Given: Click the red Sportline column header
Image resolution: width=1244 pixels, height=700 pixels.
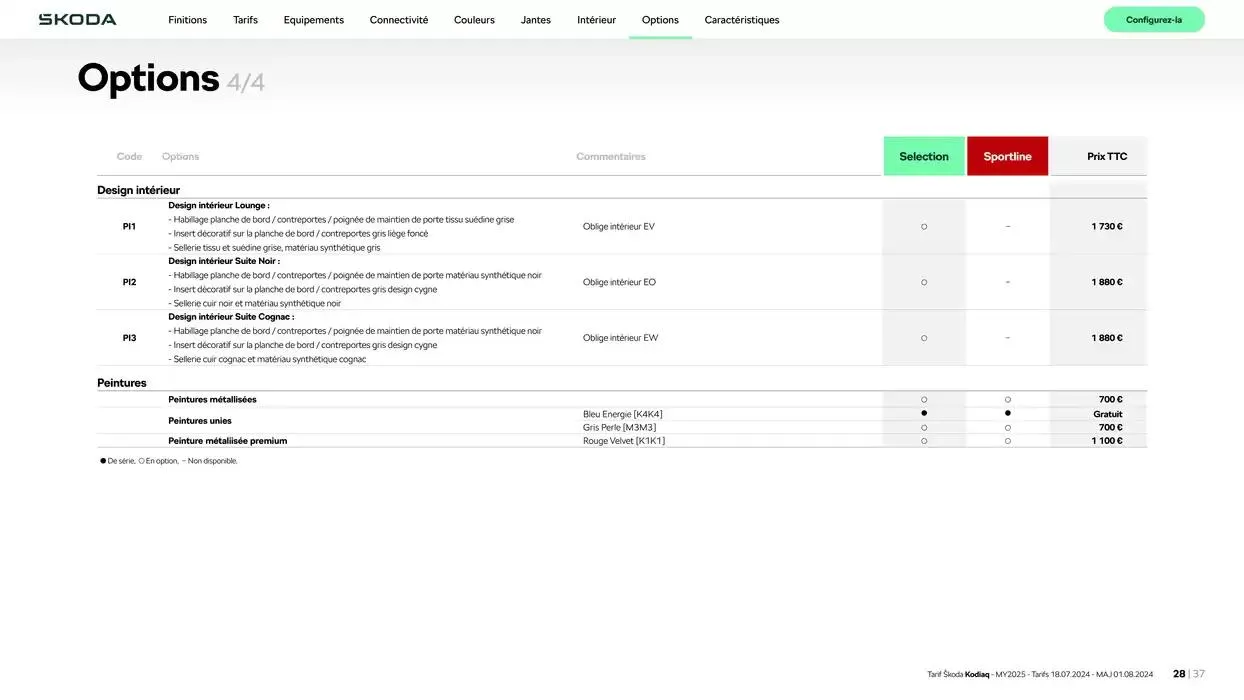Looking at the screenshot, I should point(1007,156).
